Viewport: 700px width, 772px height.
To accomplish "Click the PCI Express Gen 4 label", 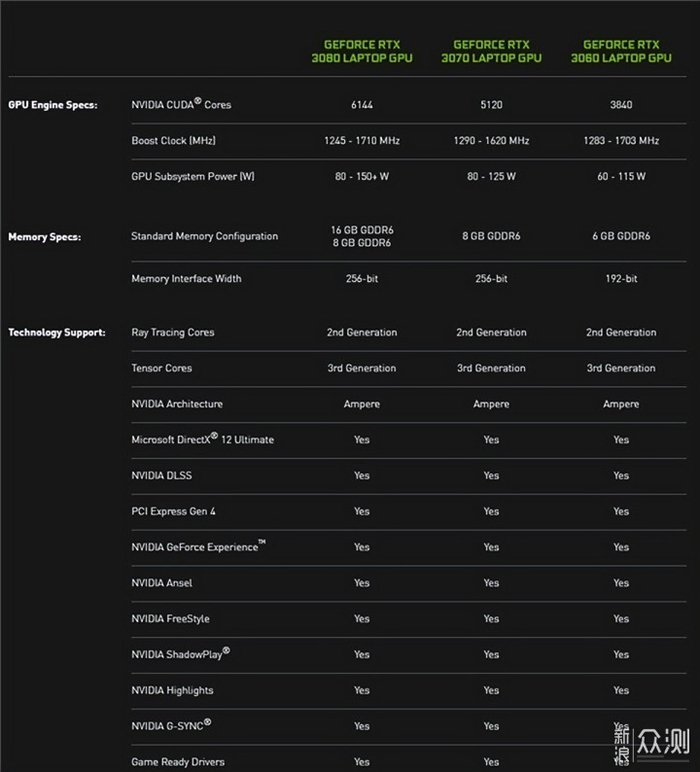I will click(x=173, y=512).
